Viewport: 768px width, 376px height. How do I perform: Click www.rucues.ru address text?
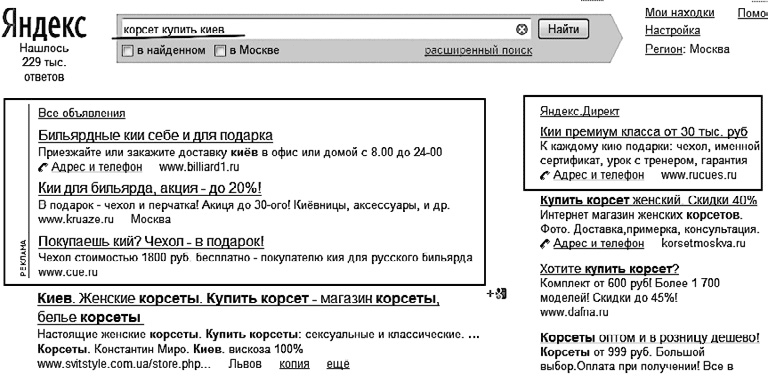click(699, 175)
